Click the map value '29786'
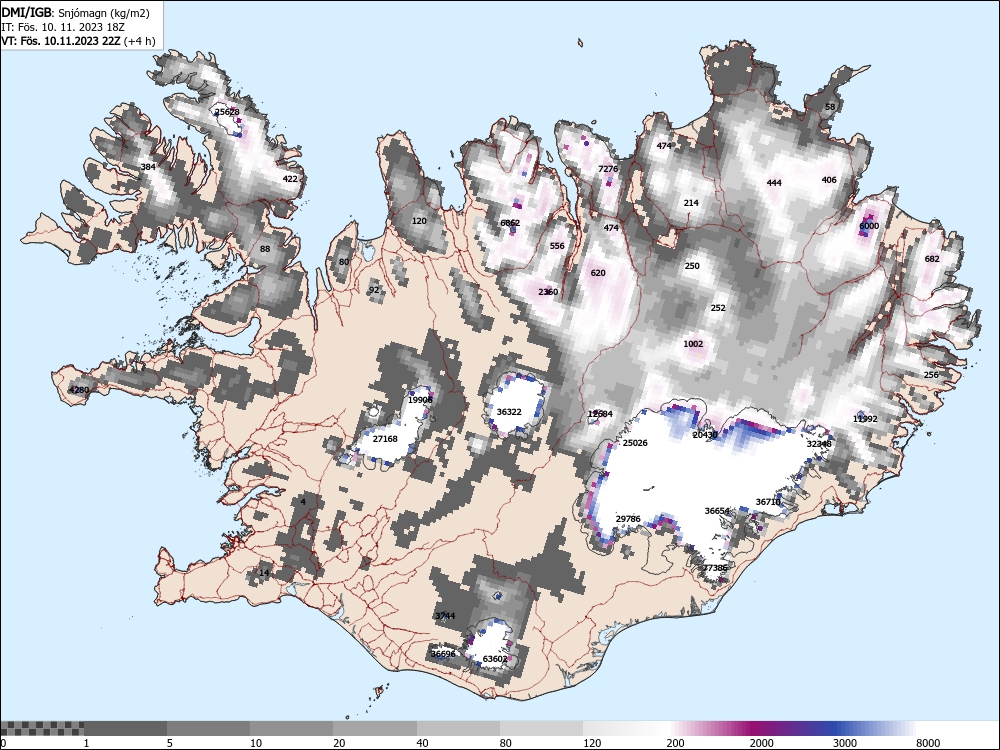1000x750 pixels. click(x=628, y=518)
